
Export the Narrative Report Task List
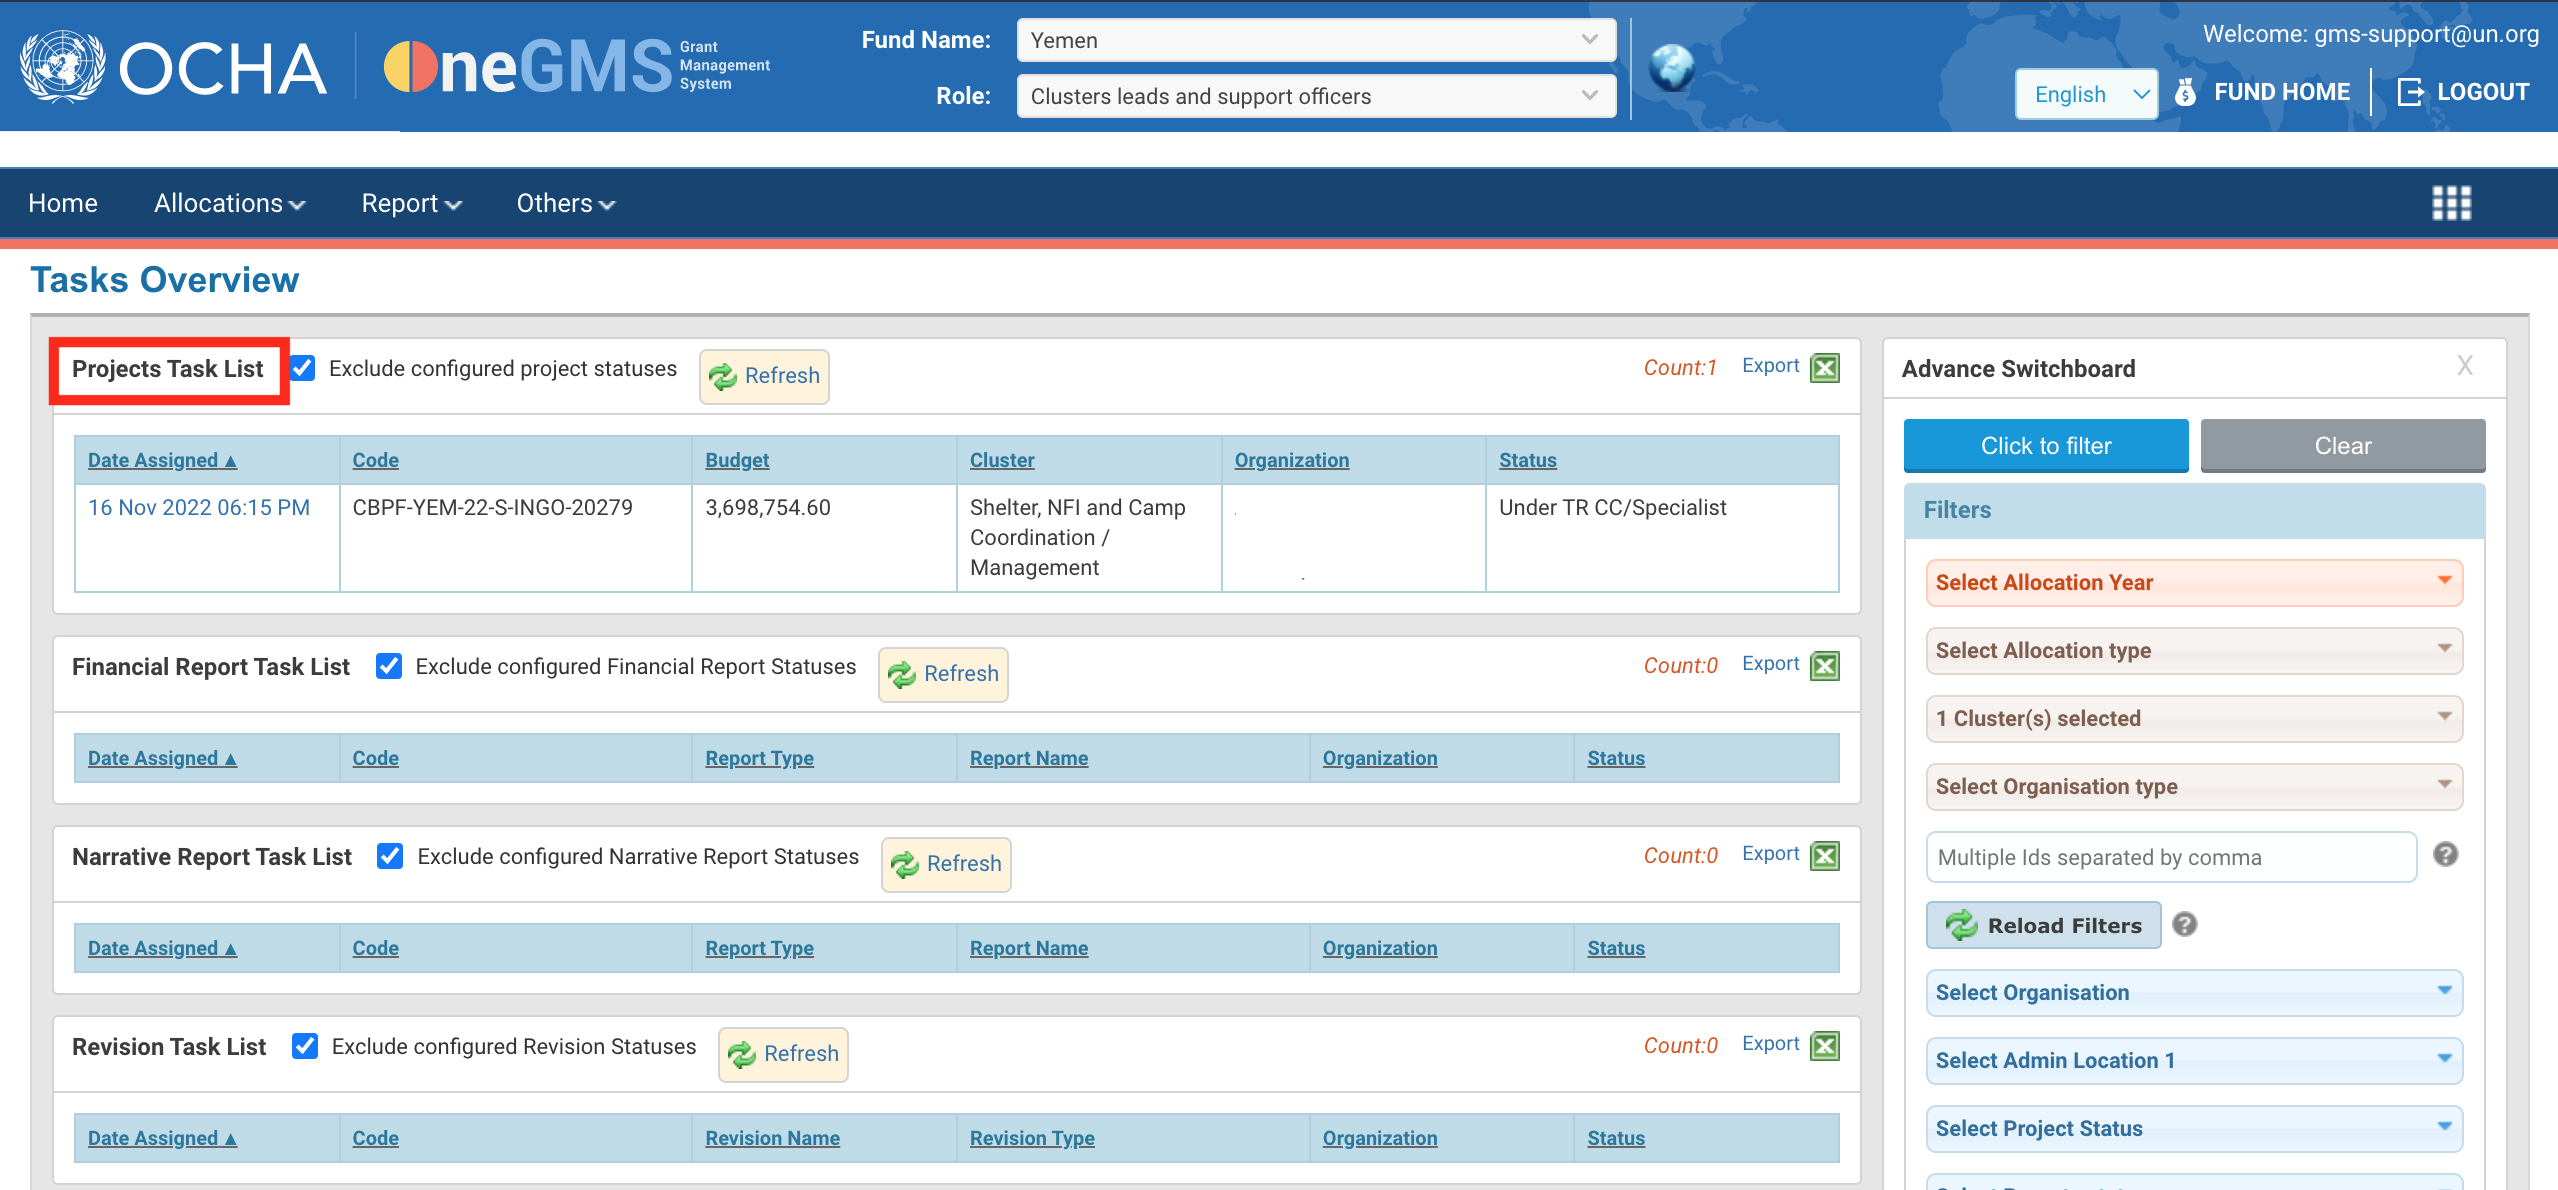(1770, 854)
